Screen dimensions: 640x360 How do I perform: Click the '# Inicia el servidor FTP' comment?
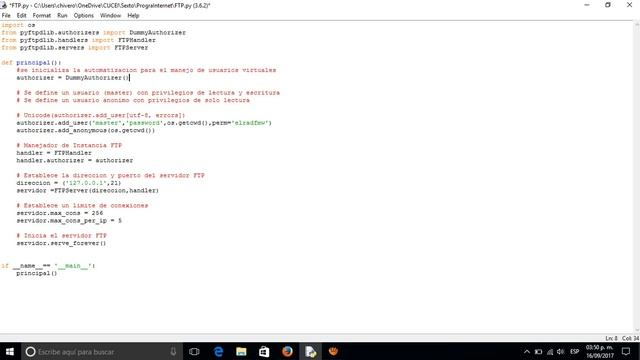(x=61, y=236)
